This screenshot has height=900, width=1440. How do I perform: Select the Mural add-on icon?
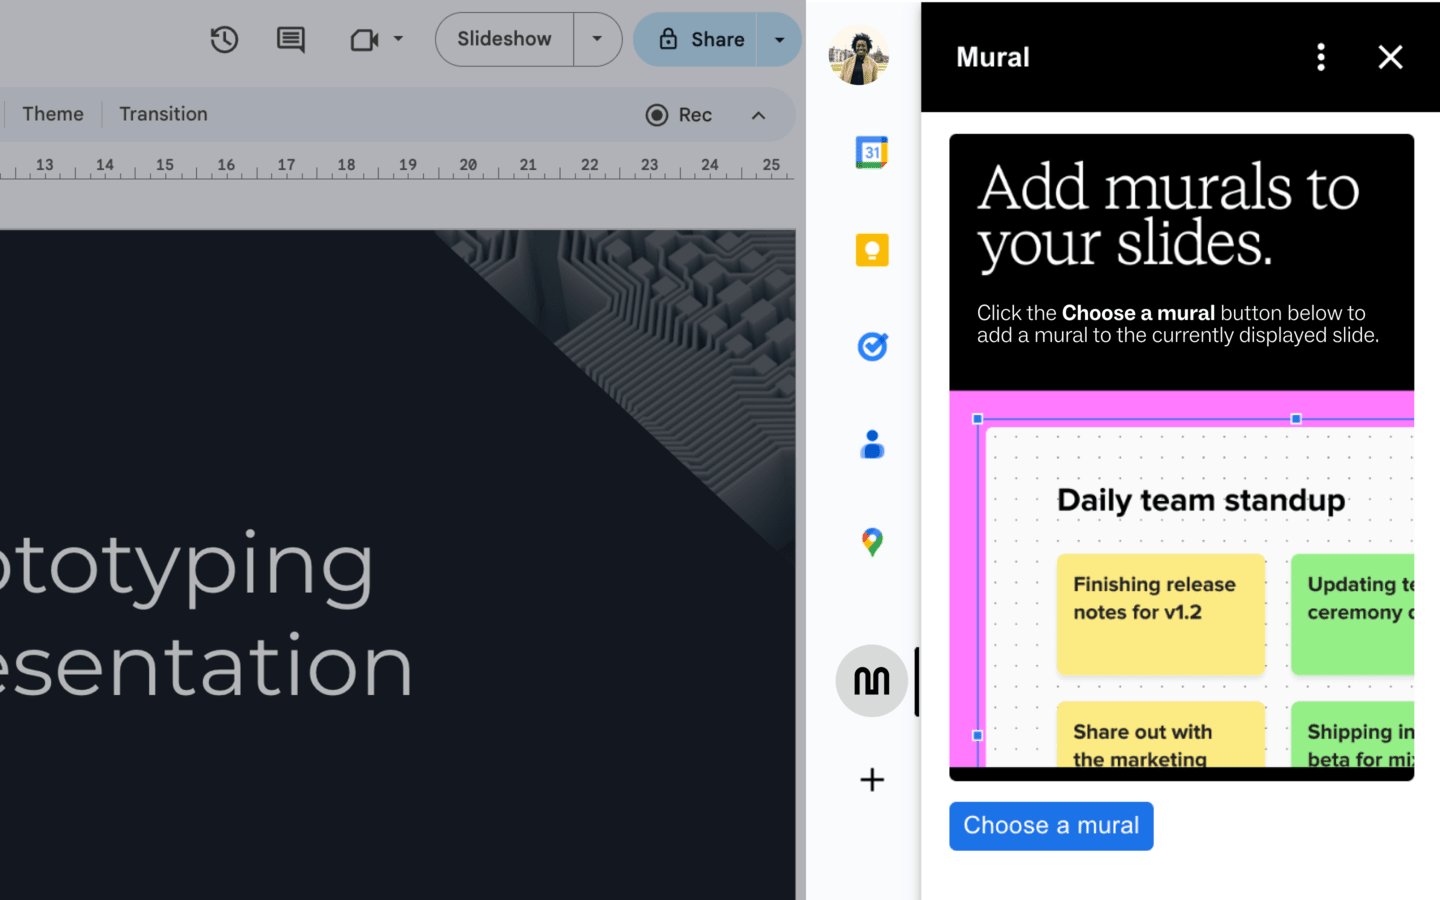[x=872, y=681]
